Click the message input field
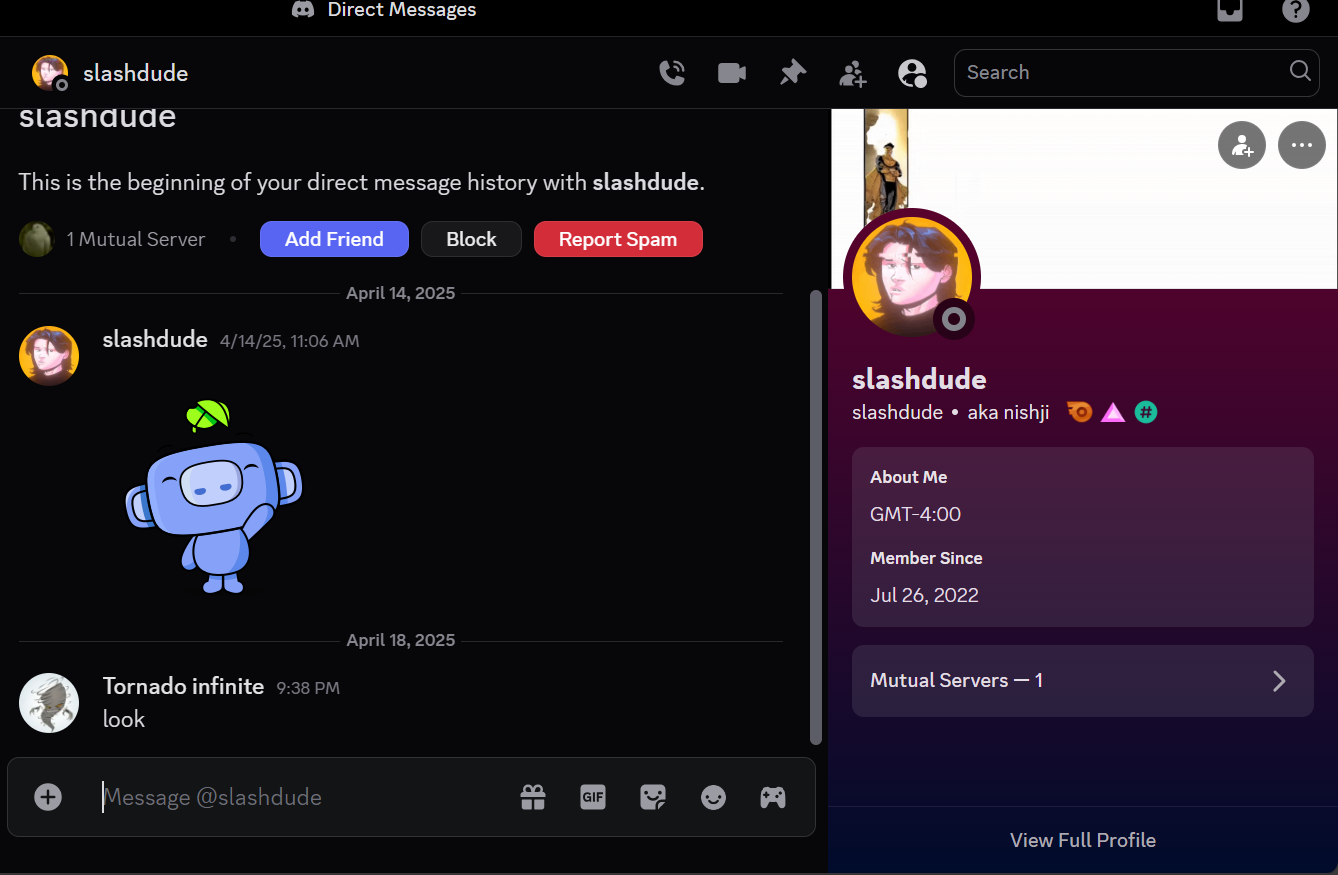 300,797
